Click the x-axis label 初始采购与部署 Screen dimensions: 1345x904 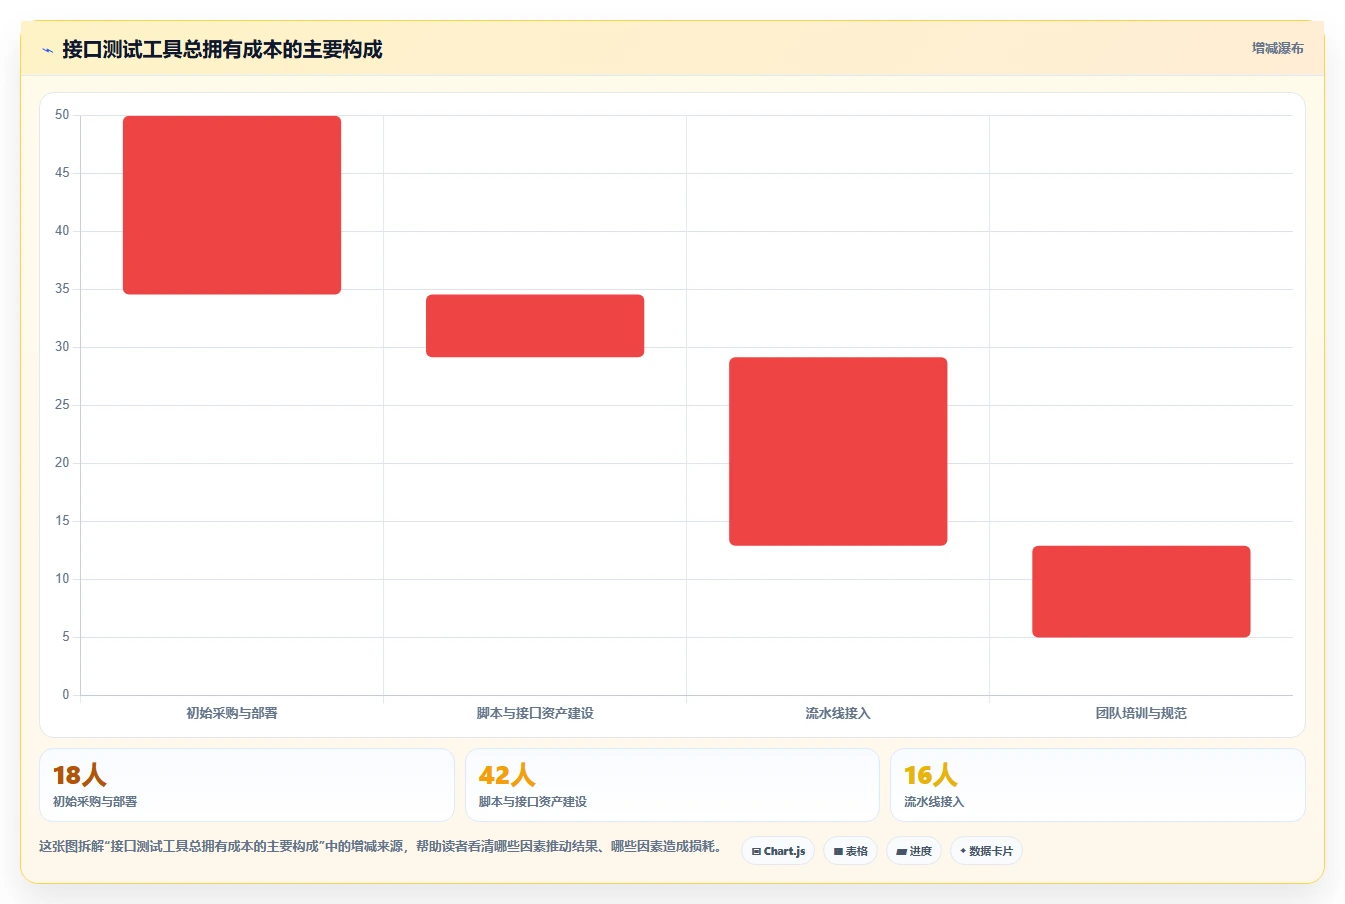(x=232, y=713)
